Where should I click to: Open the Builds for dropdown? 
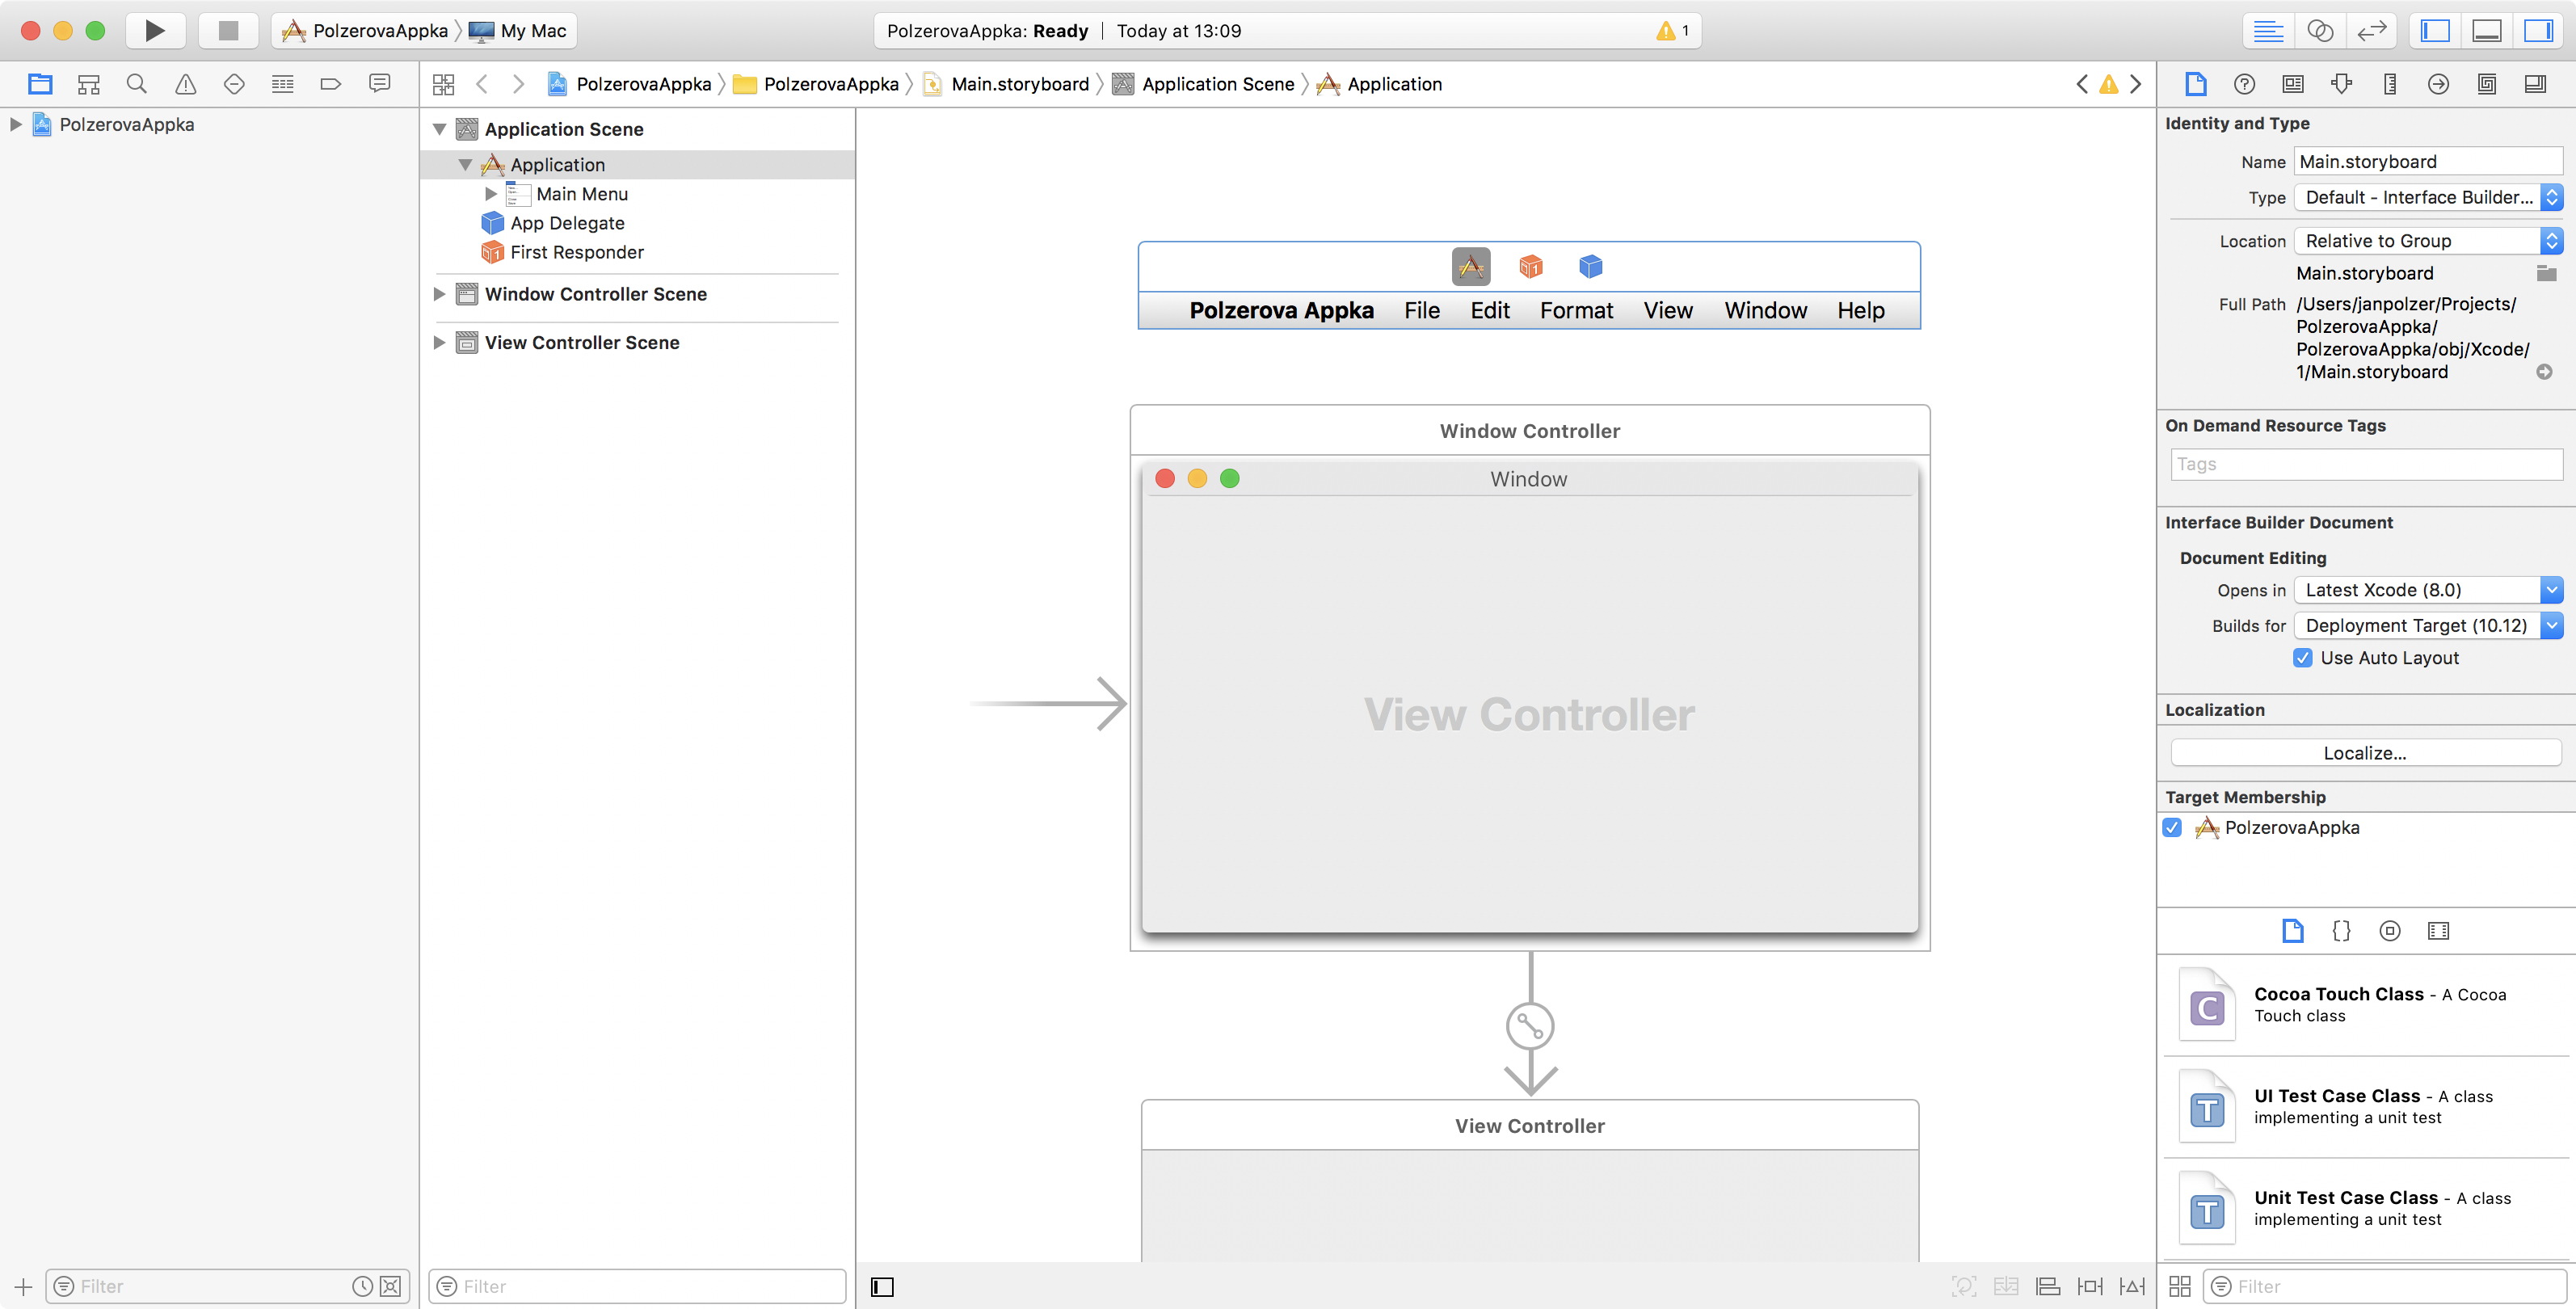pyautogui.click(x=2428, y=626)
